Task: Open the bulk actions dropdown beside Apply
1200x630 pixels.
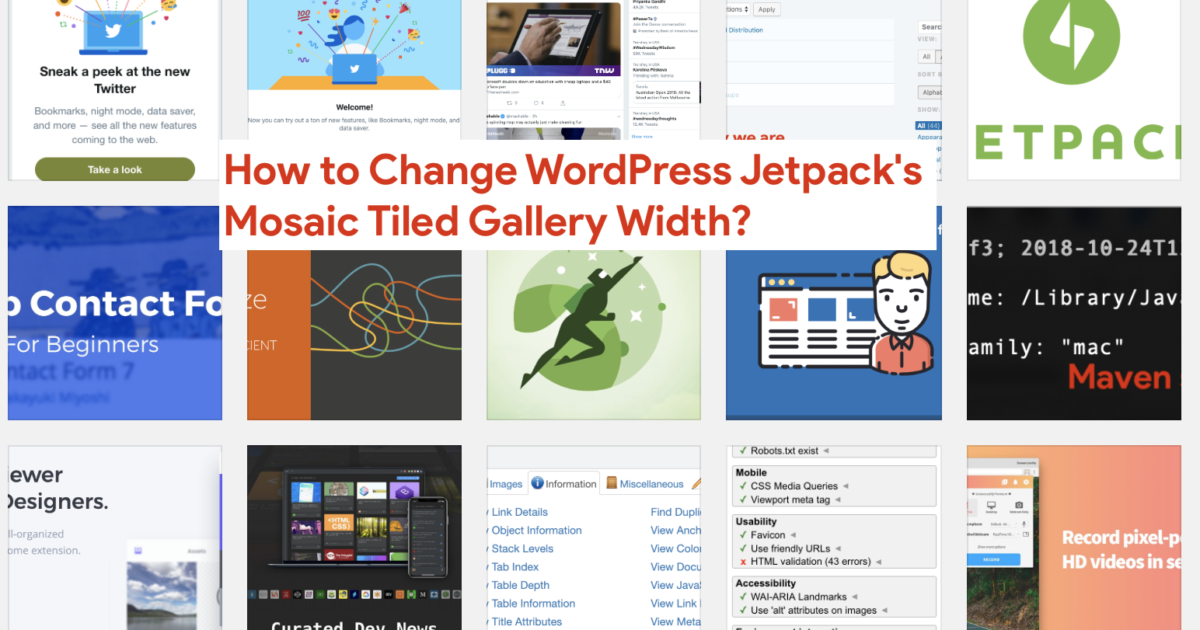Action: point(736,9)
